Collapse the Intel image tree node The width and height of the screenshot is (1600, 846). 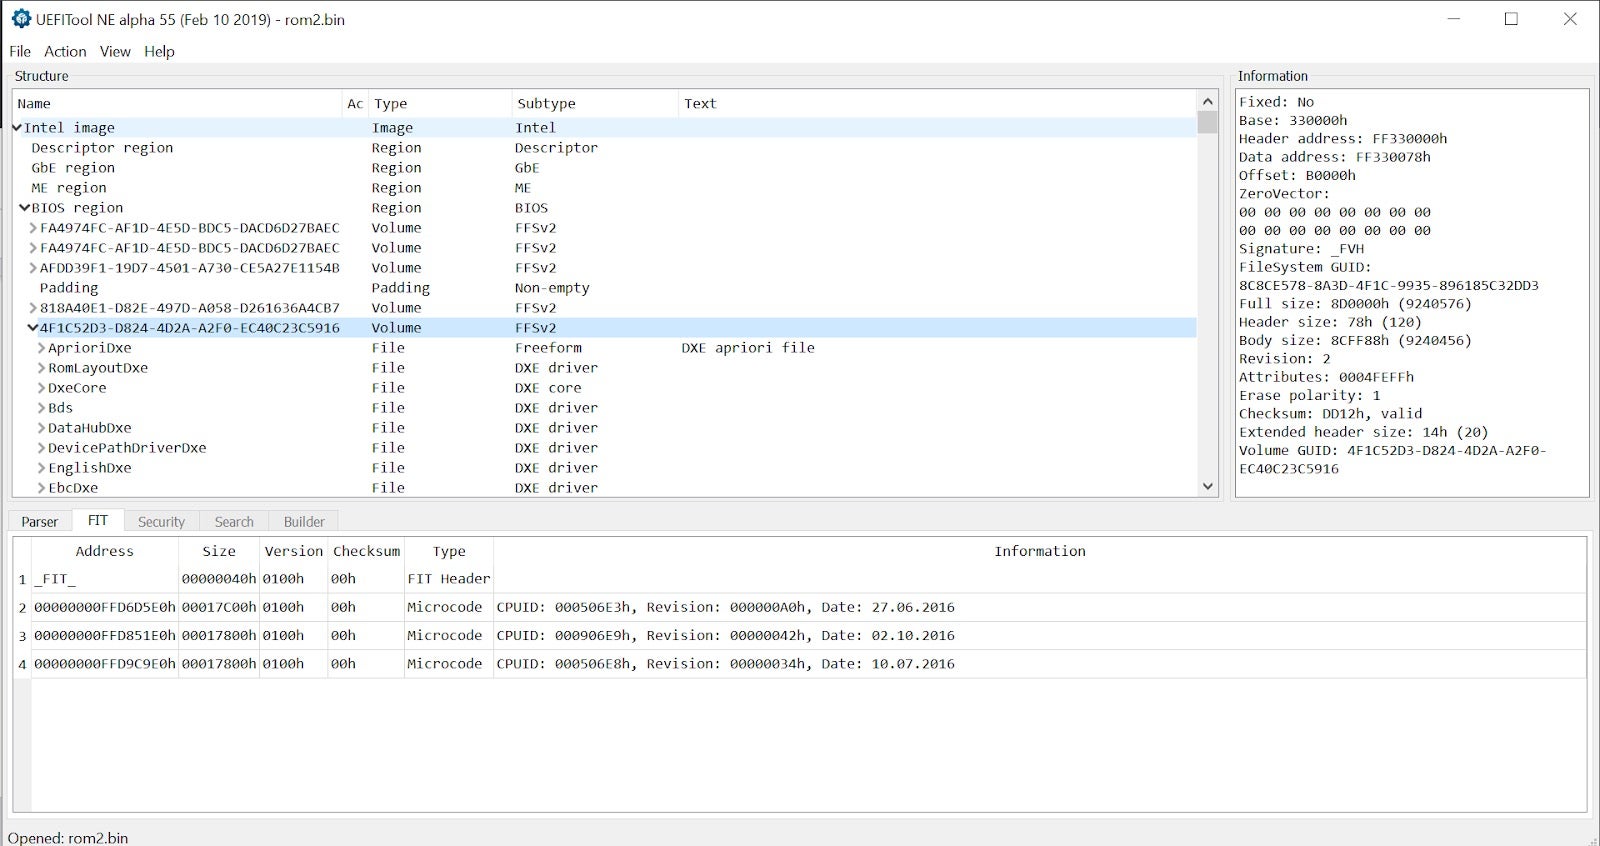tap(17, 128)
